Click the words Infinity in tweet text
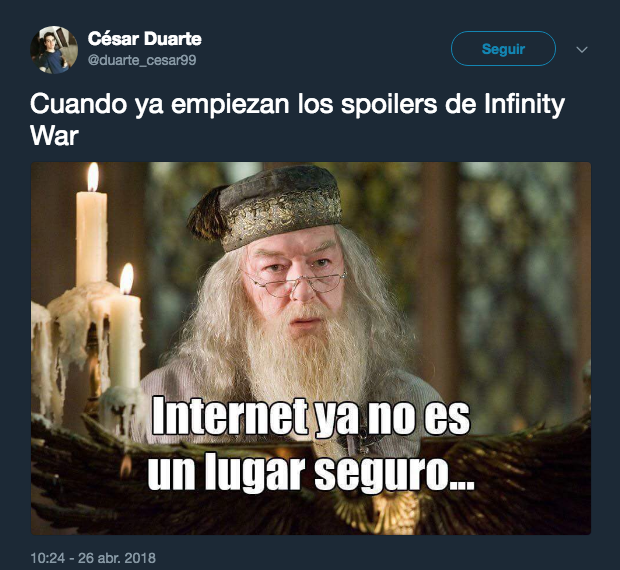The height and width of the screenshot is (570, 620). pyautogui.click(x=524, y=104)
